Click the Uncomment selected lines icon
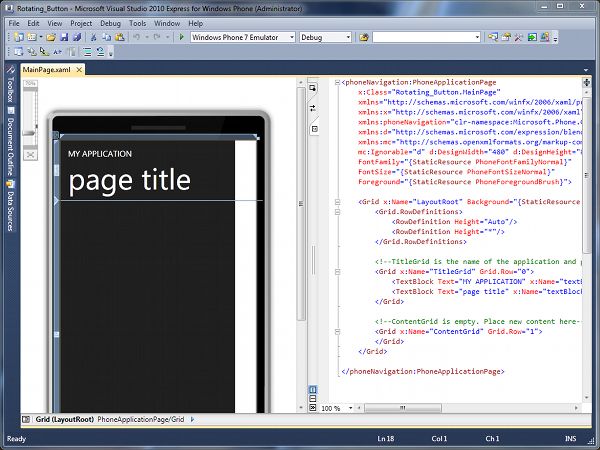Image resolution: width=600 pixels, height=450 pixels. coord(100,52)
